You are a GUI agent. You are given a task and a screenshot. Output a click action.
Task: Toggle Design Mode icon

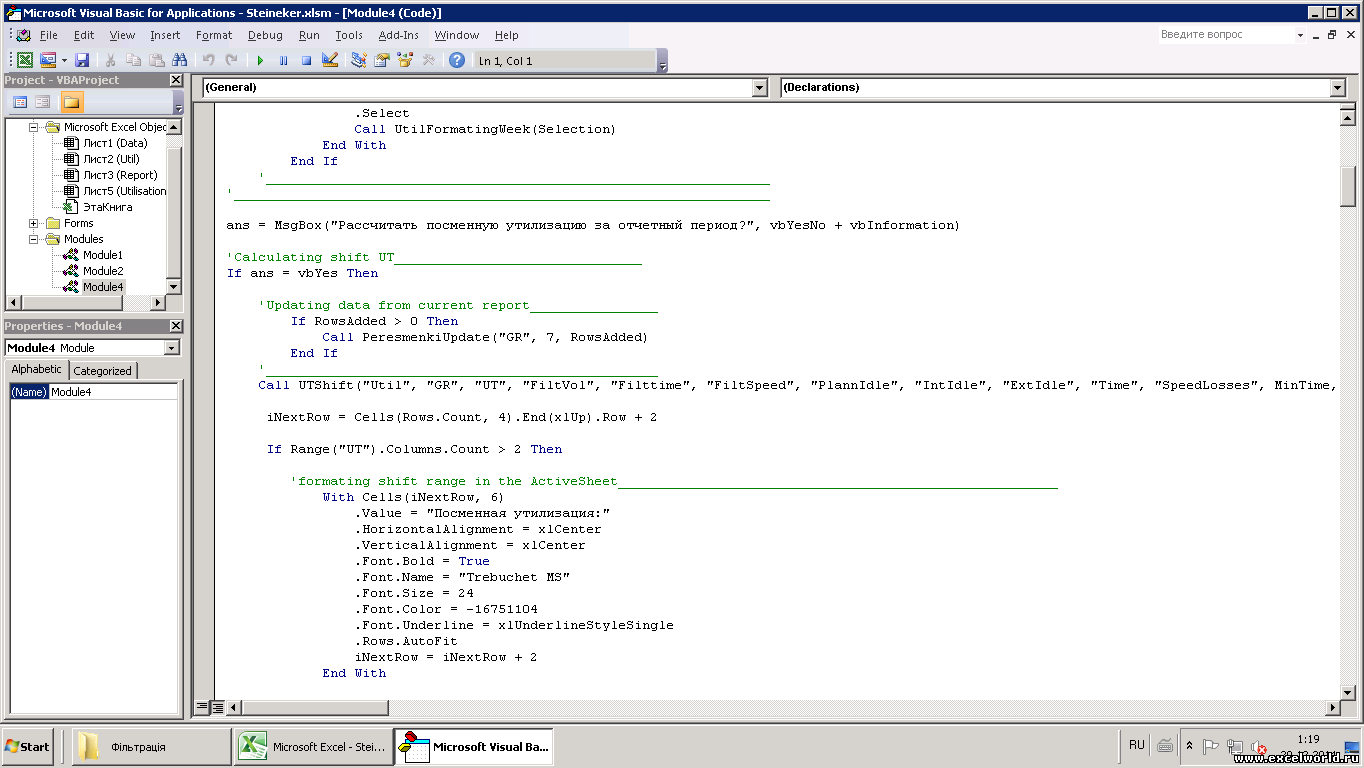click(330, 61)
